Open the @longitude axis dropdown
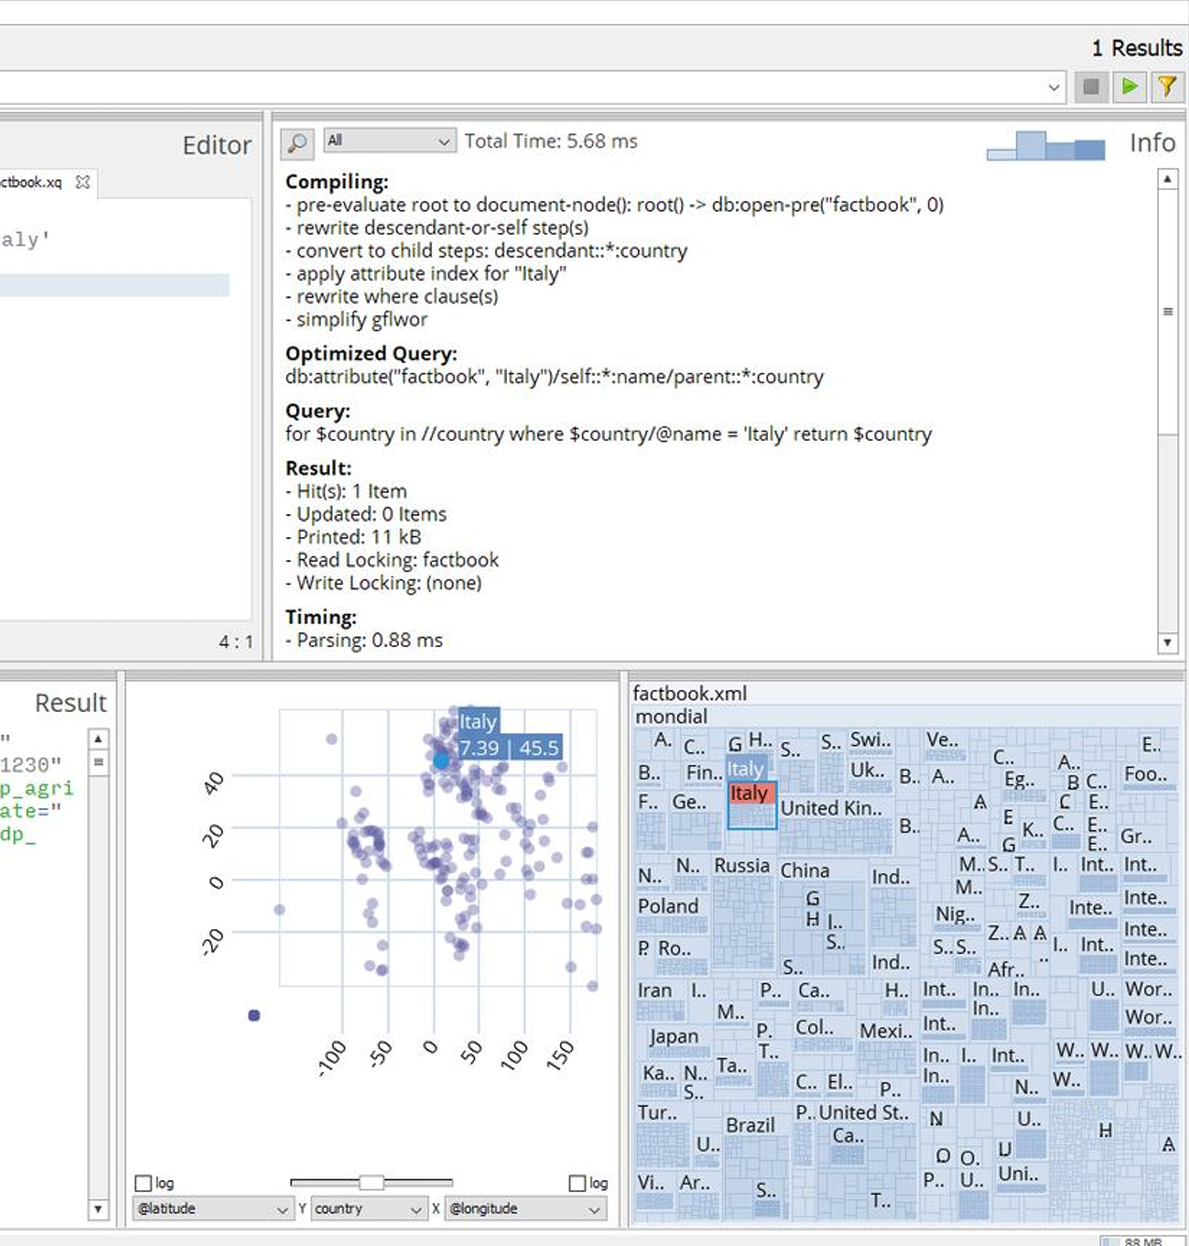Image resolution: width=1189 pixels, height=1246 pixels. click(x=525, y=1209)
